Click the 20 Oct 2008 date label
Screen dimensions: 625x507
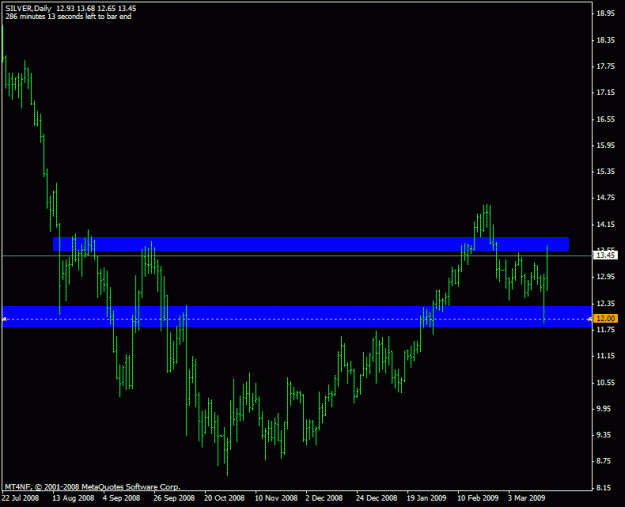coord(224,498)
